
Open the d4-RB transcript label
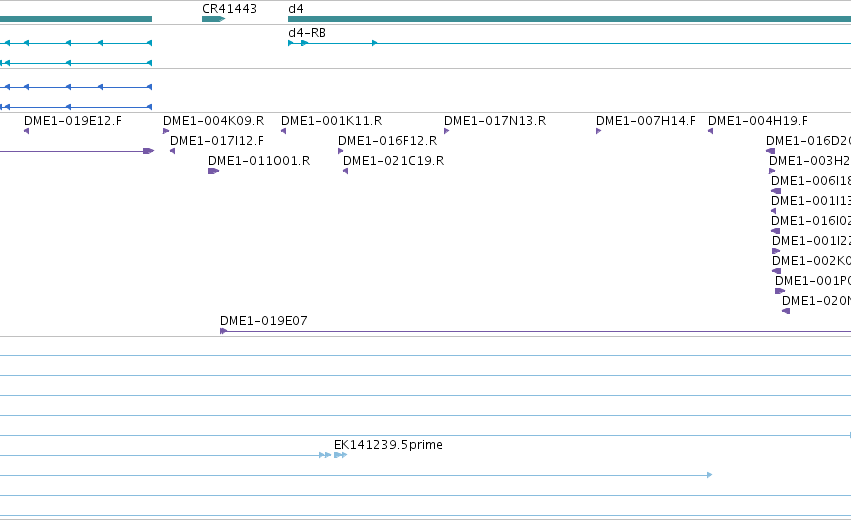tap(307, 33)
